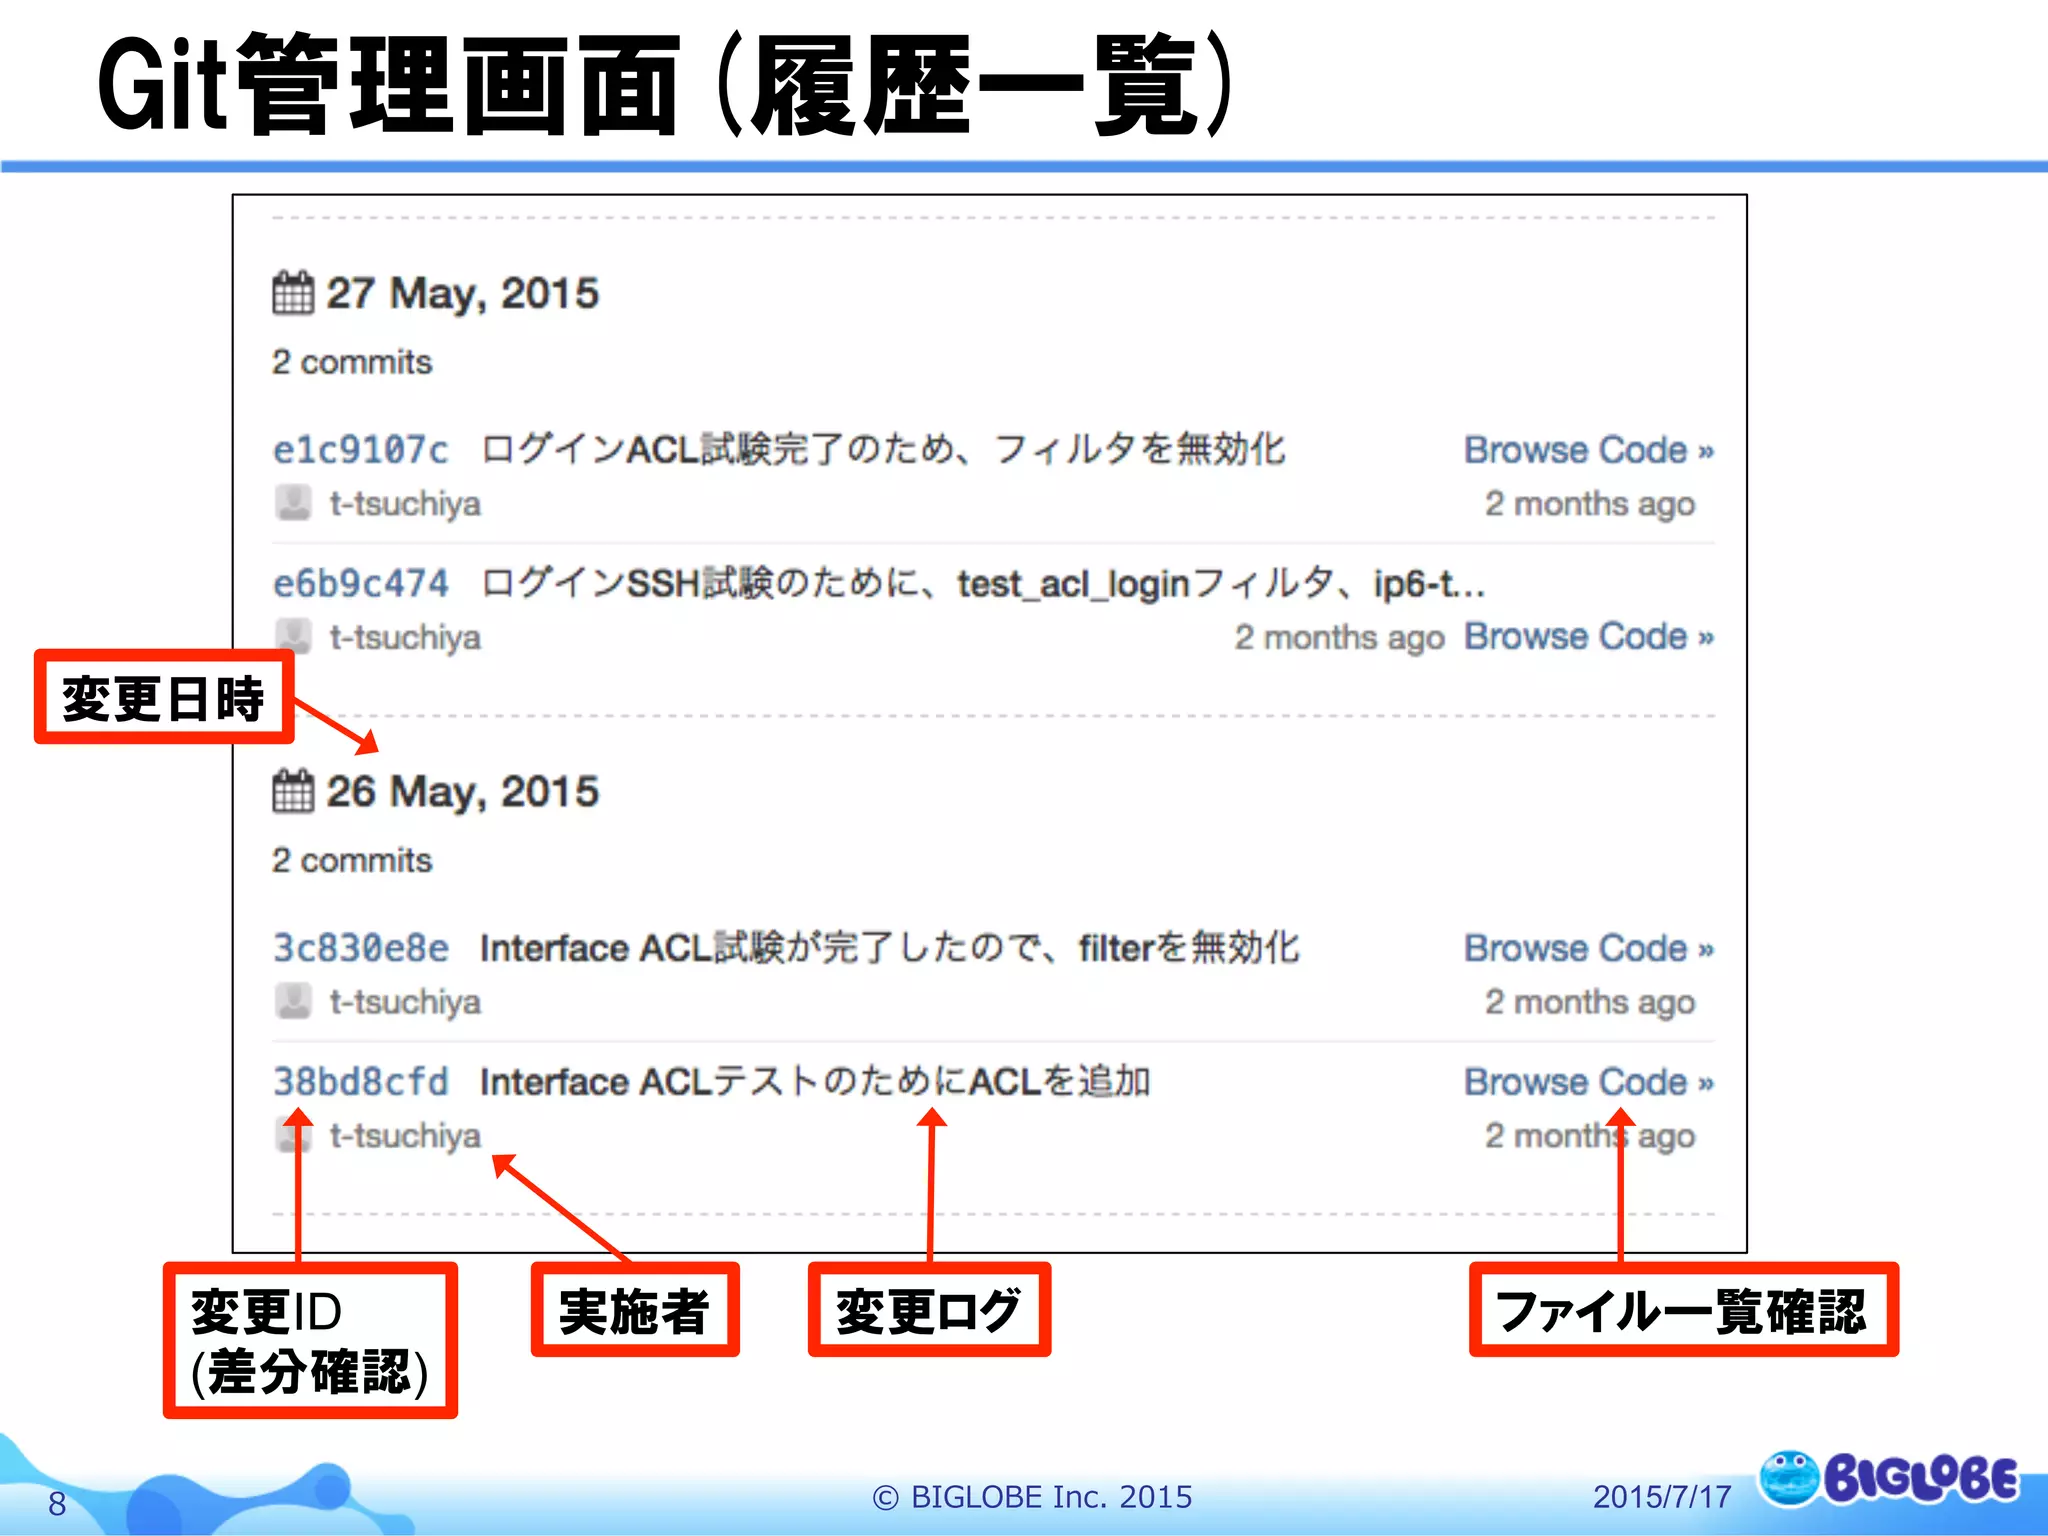The width and height of the screenshot is (2048, 1536).
Task: Click the slide page number 8
Action: (57, 1503)
